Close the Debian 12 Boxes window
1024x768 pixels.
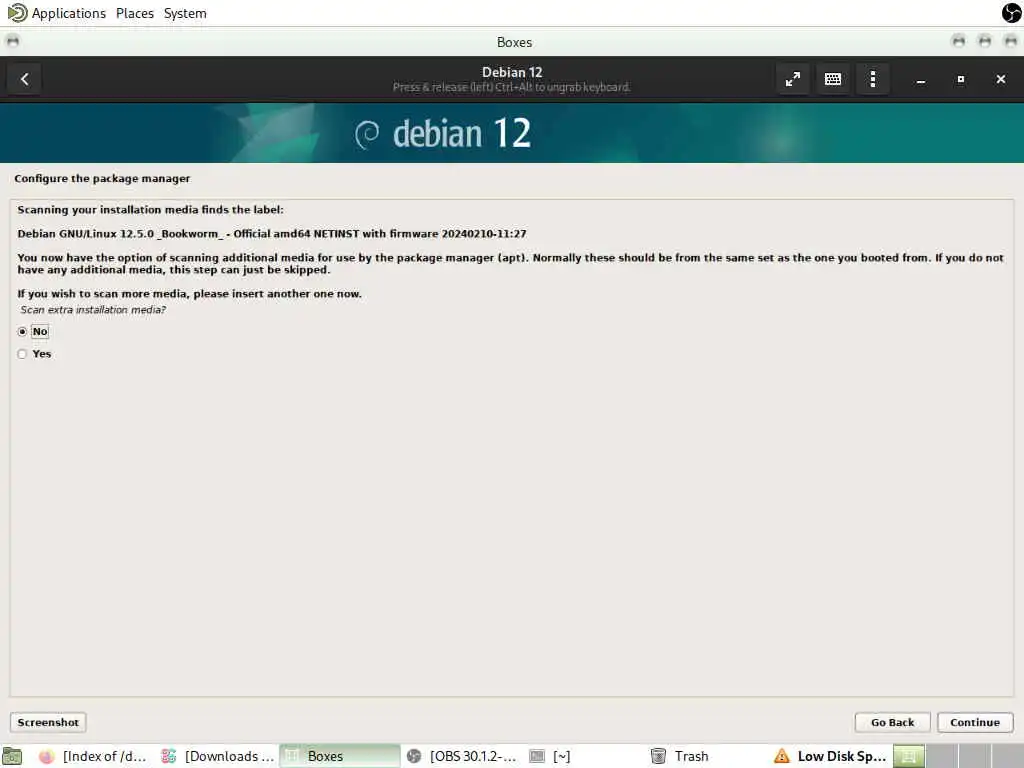pos(1000,79)
